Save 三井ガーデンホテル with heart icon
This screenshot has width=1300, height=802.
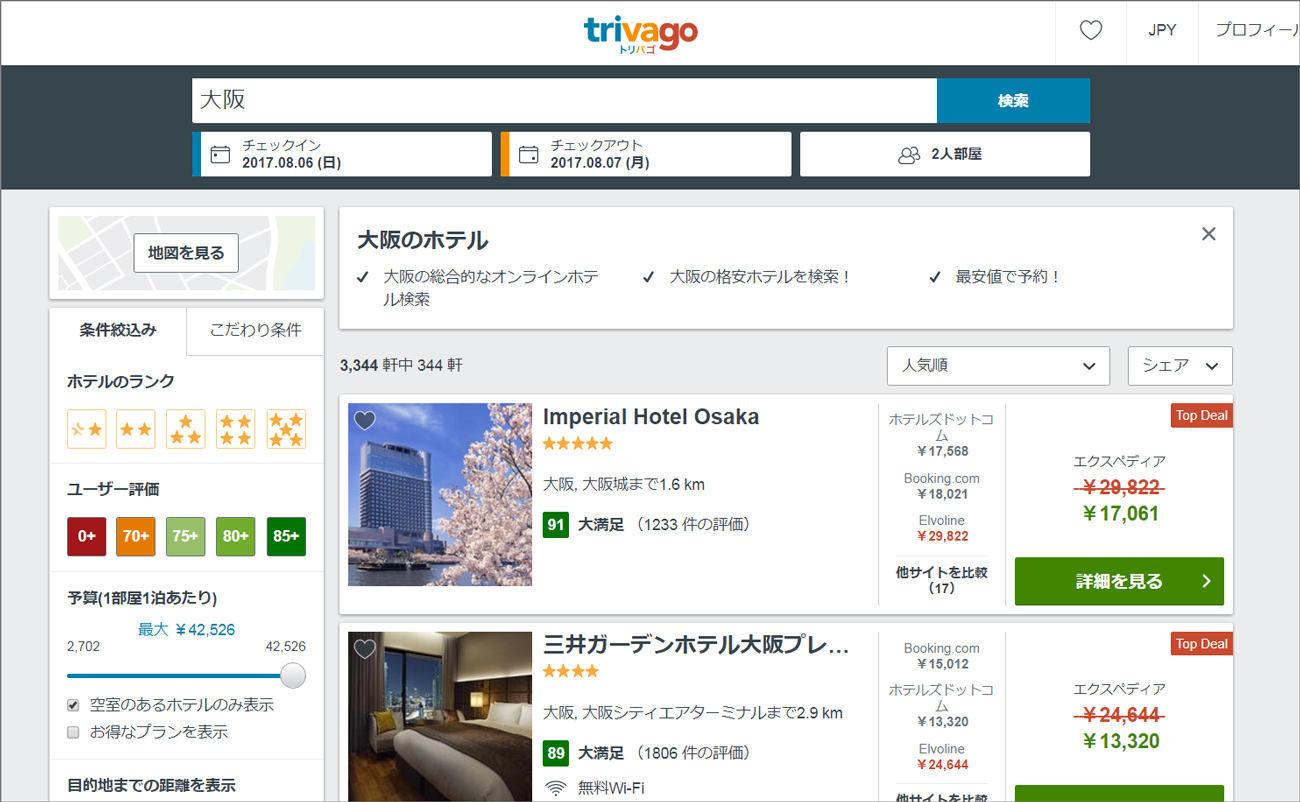click(365, 650)
